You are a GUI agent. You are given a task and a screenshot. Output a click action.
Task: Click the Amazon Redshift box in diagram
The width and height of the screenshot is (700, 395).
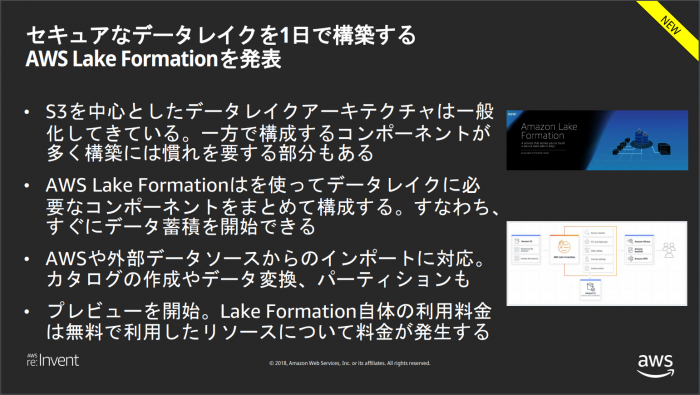click(x=640, y=250)
